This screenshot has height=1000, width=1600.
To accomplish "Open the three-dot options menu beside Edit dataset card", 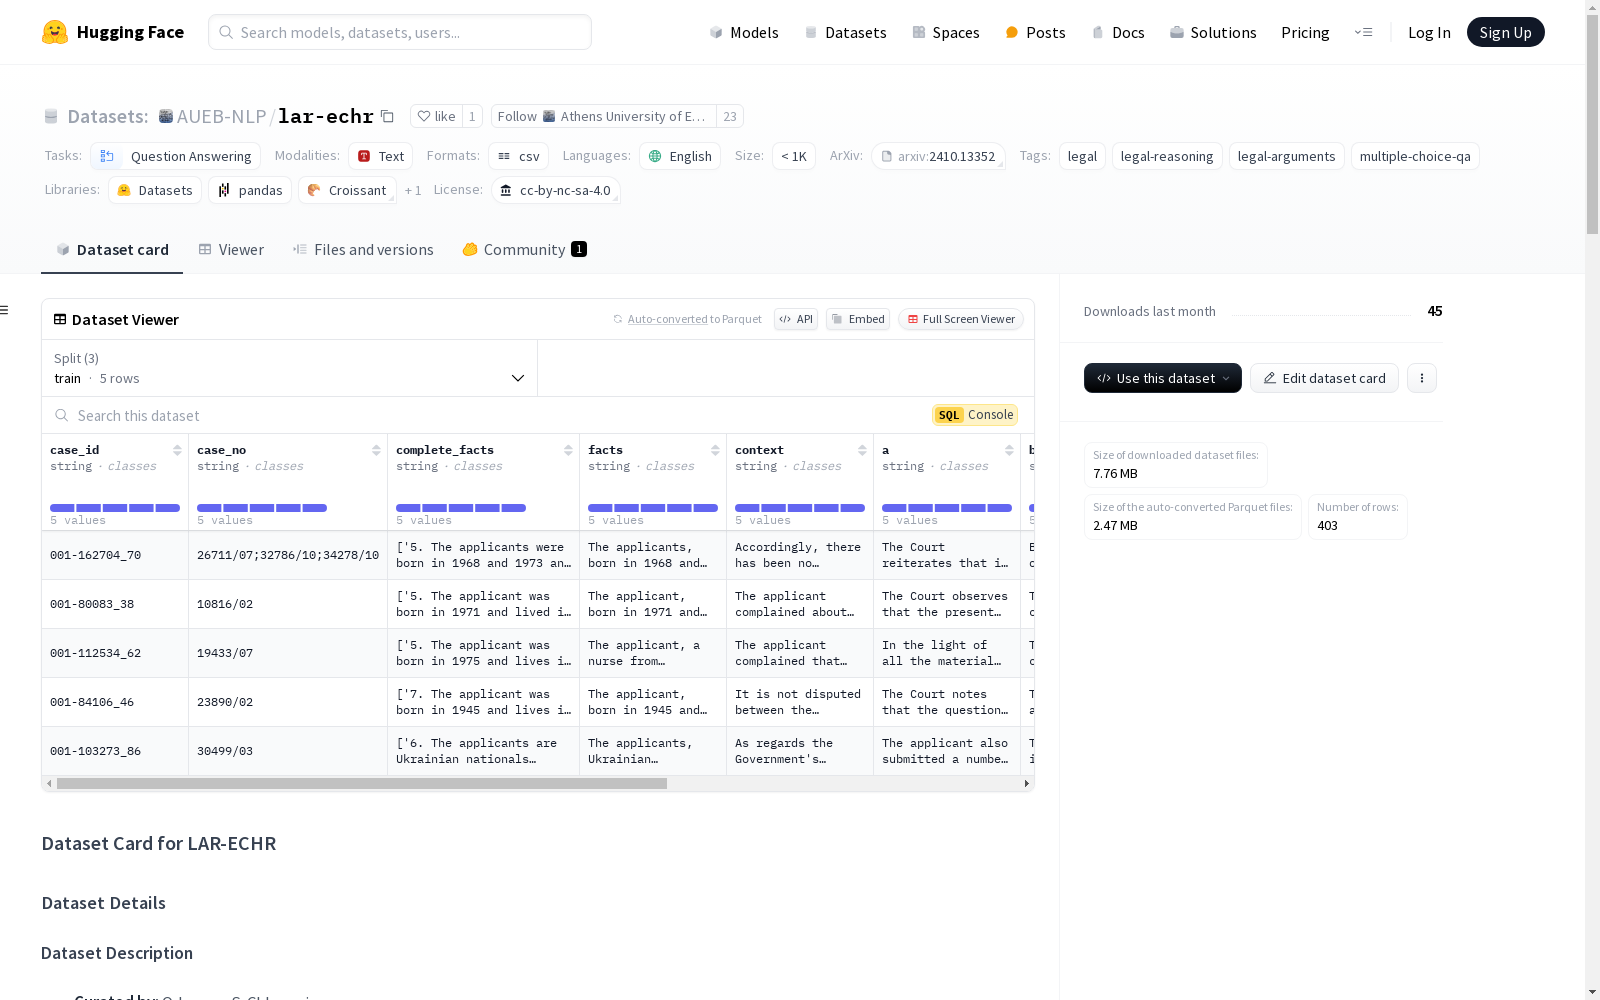I will coord(1421,378).
